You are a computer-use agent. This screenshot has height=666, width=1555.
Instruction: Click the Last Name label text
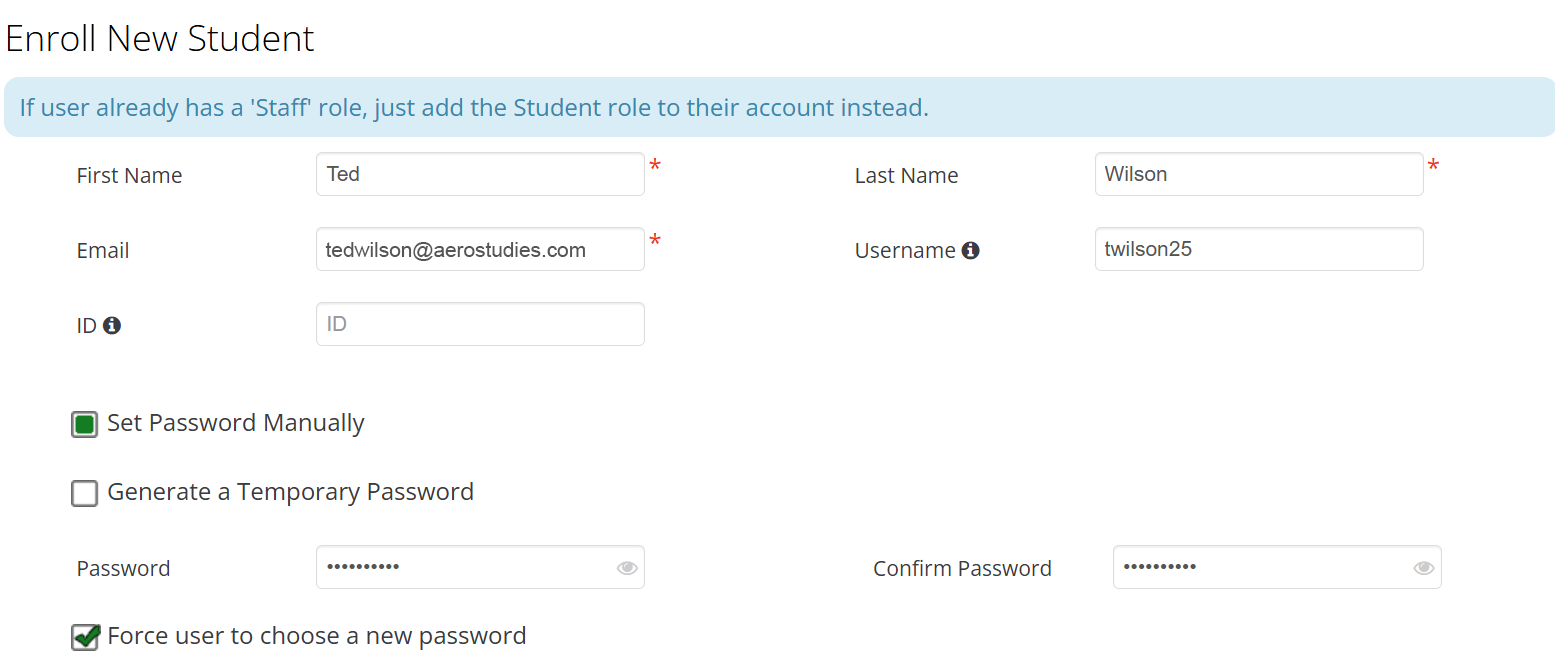(x=906, y=176)
